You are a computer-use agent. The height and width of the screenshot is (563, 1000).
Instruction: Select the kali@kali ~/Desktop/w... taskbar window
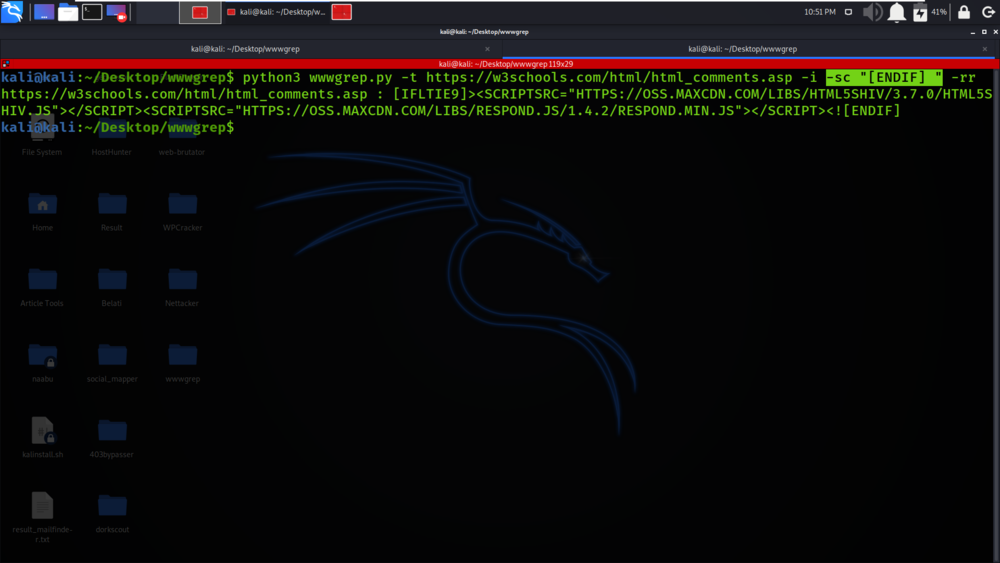click(276, 12)
